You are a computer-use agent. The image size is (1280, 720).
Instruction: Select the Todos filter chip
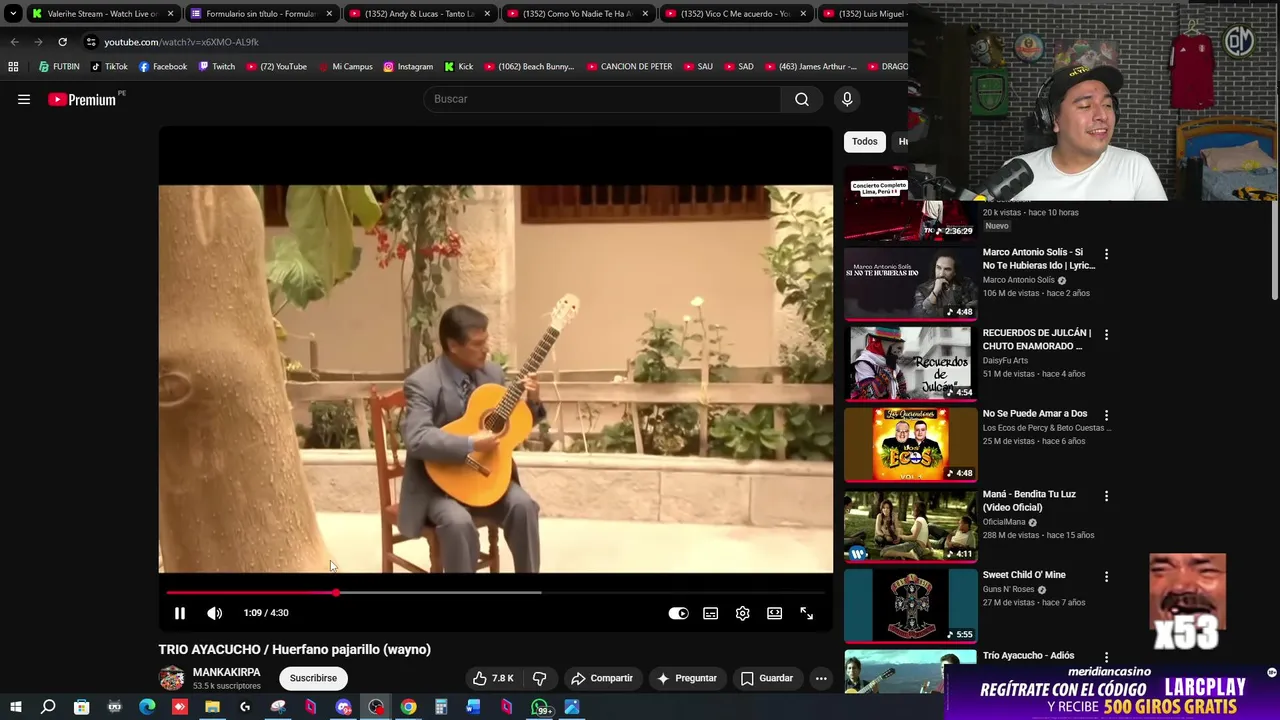[865, 142]
